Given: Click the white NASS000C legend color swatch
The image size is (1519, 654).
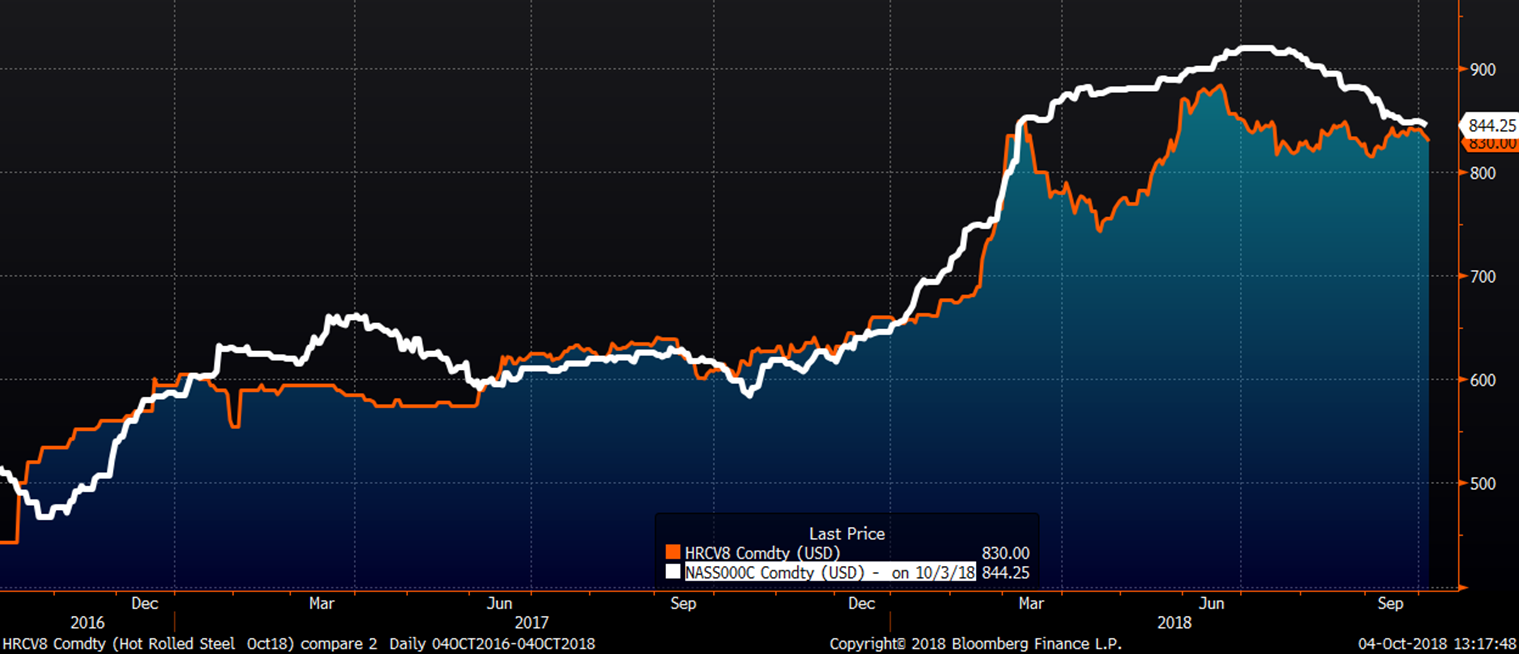Looking at the screenshot, I should (672, 573).
